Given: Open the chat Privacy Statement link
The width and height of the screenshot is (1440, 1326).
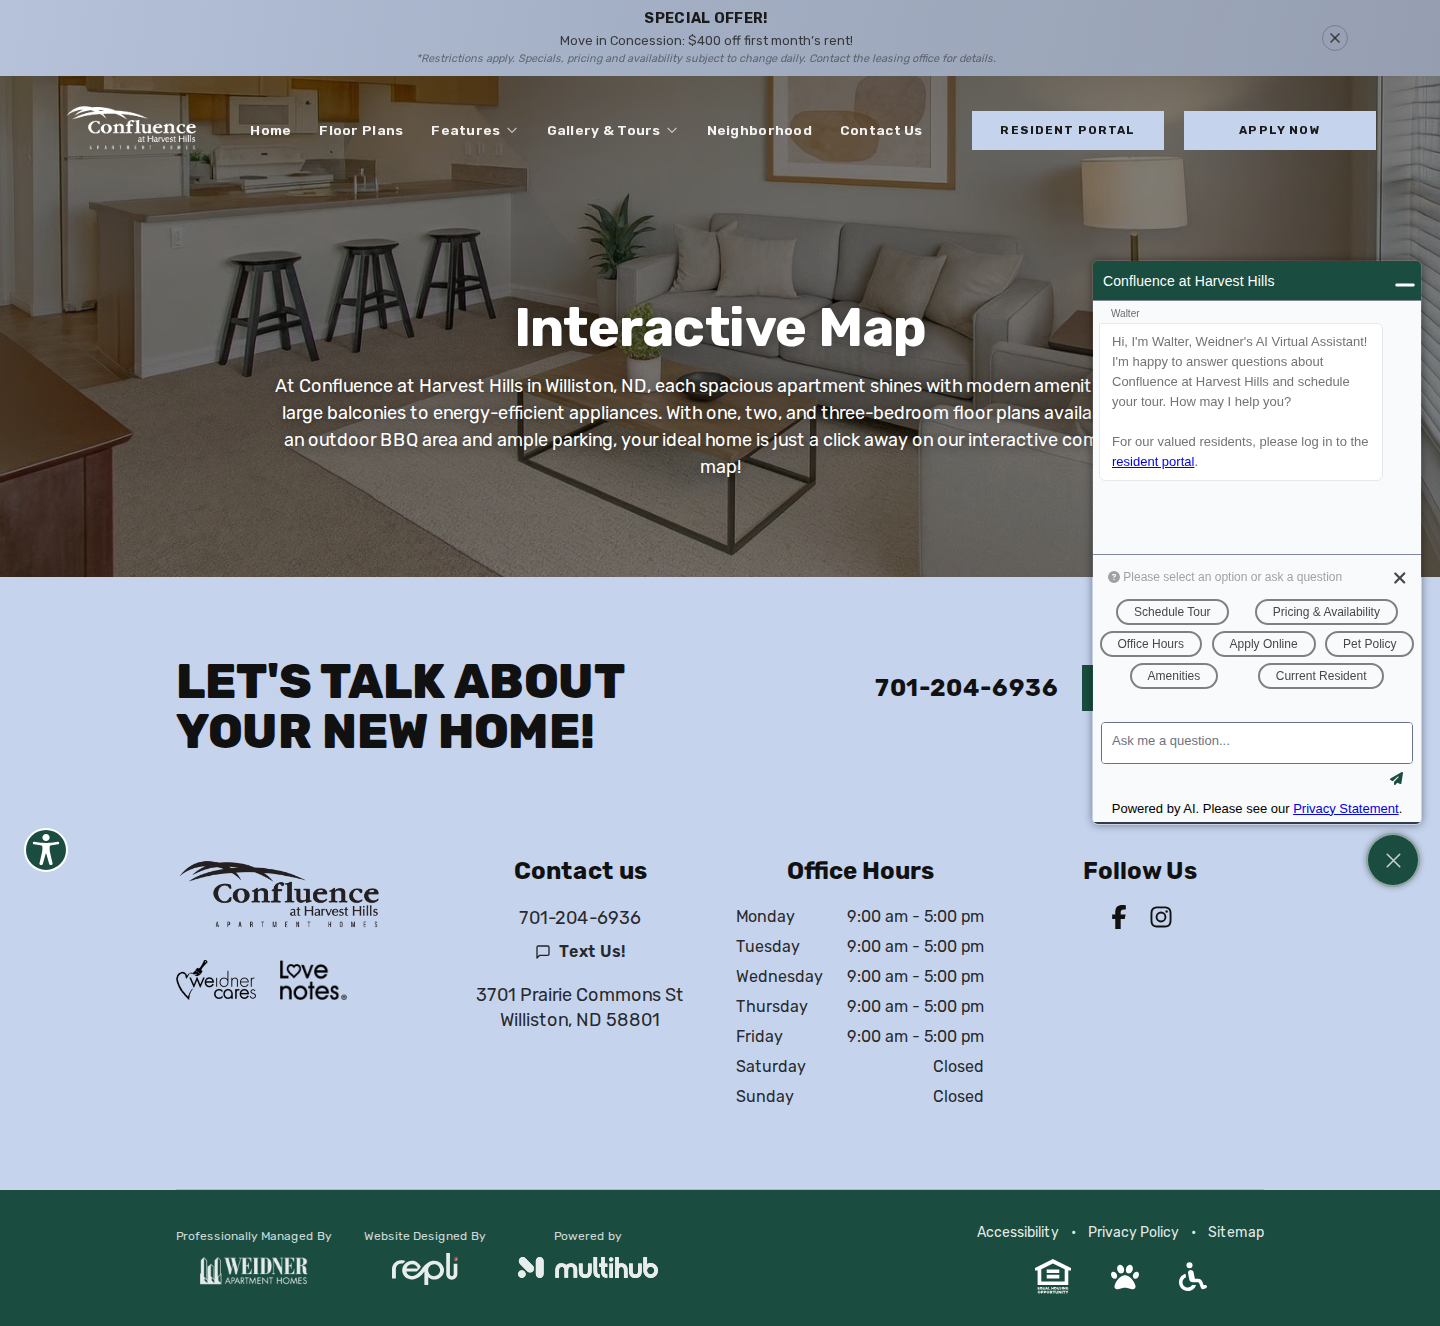Looking at the screenshot, I should [x=1346, y=809].
